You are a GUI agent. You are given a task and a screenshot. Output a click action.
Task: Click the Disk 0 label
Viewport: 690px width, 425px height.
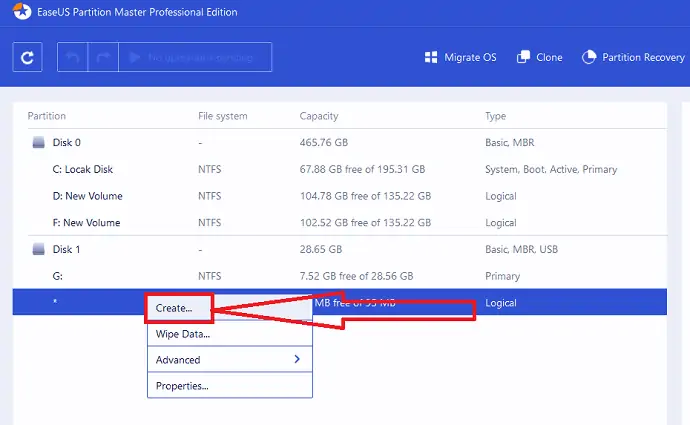tap(66, 143)
